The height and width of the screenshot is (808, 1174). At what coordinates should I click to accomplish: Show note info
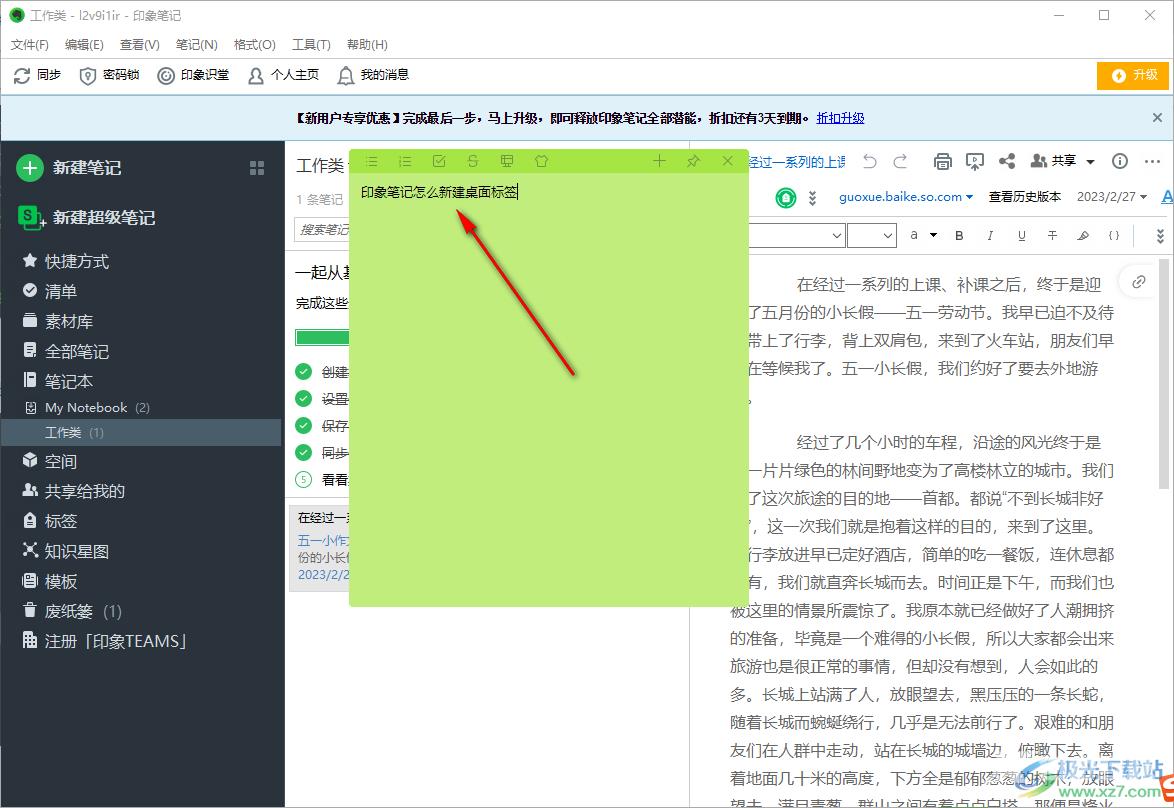(x=1120, y=161)
